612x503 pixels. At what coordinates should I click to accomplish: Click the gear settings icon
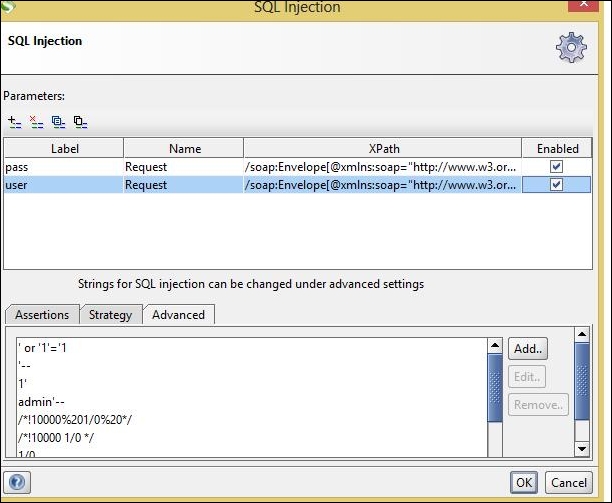click(571, 47)
